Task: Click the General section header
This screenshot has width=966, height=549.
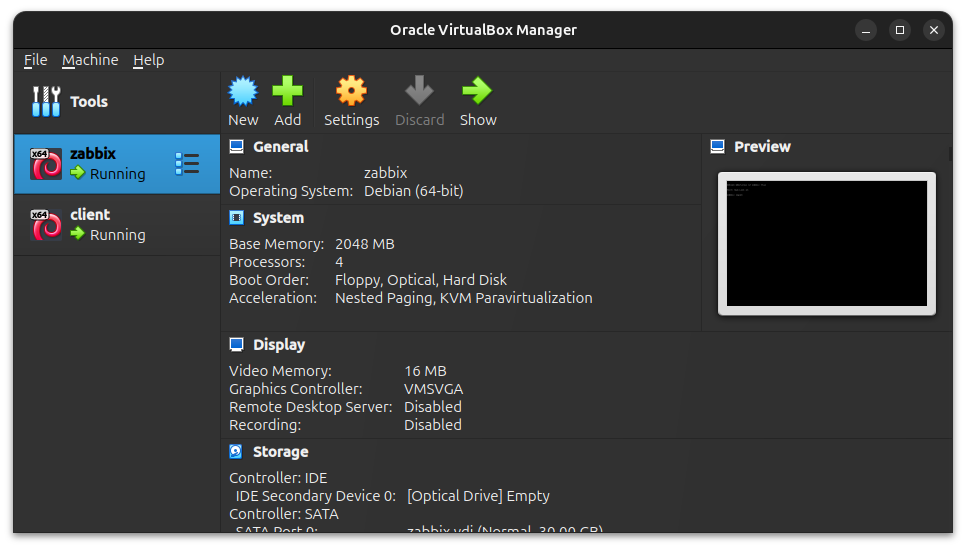Action: pyautogui.click(x=280, y=147)
